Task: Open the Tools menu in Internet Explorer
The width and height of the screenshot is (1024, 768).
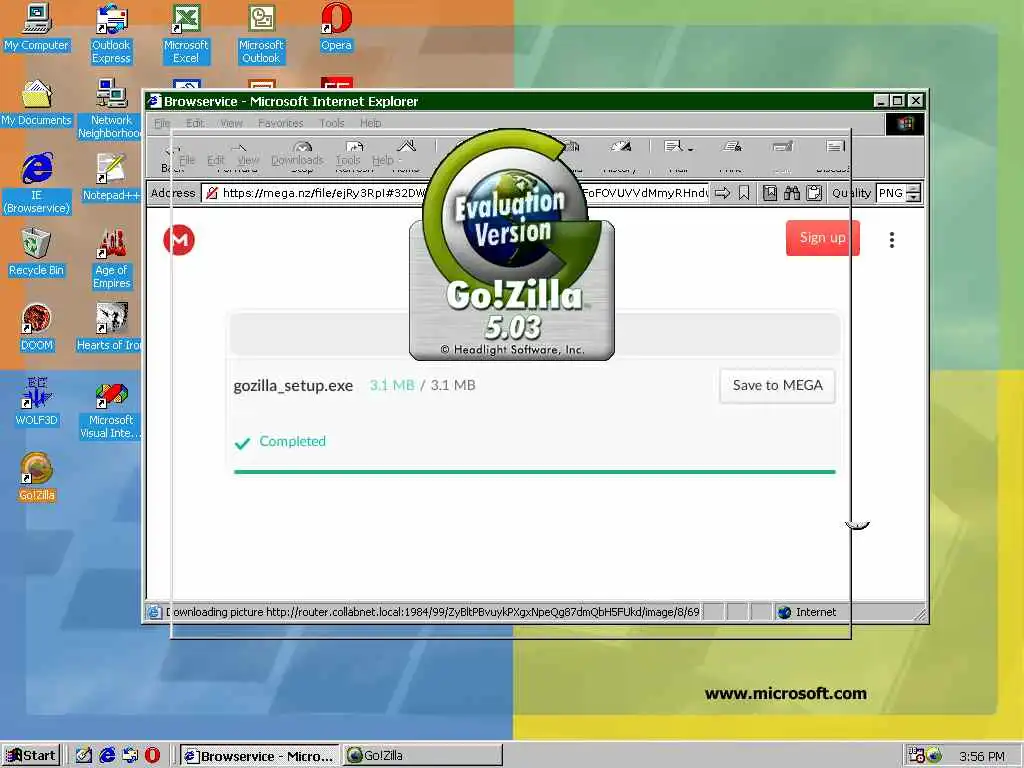Action: point(332,123)
